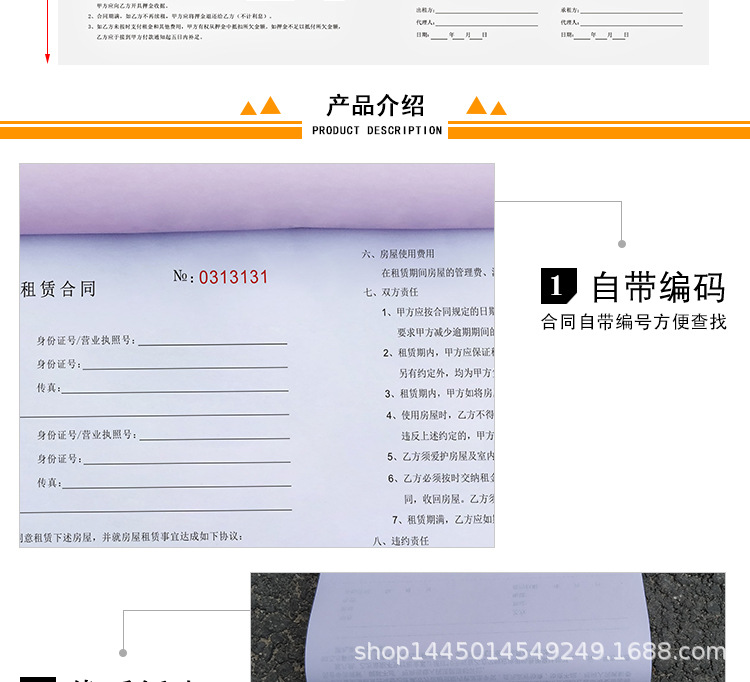Click the black number 1 badge
Screen dimensions: 750x682
pos(558,286)
